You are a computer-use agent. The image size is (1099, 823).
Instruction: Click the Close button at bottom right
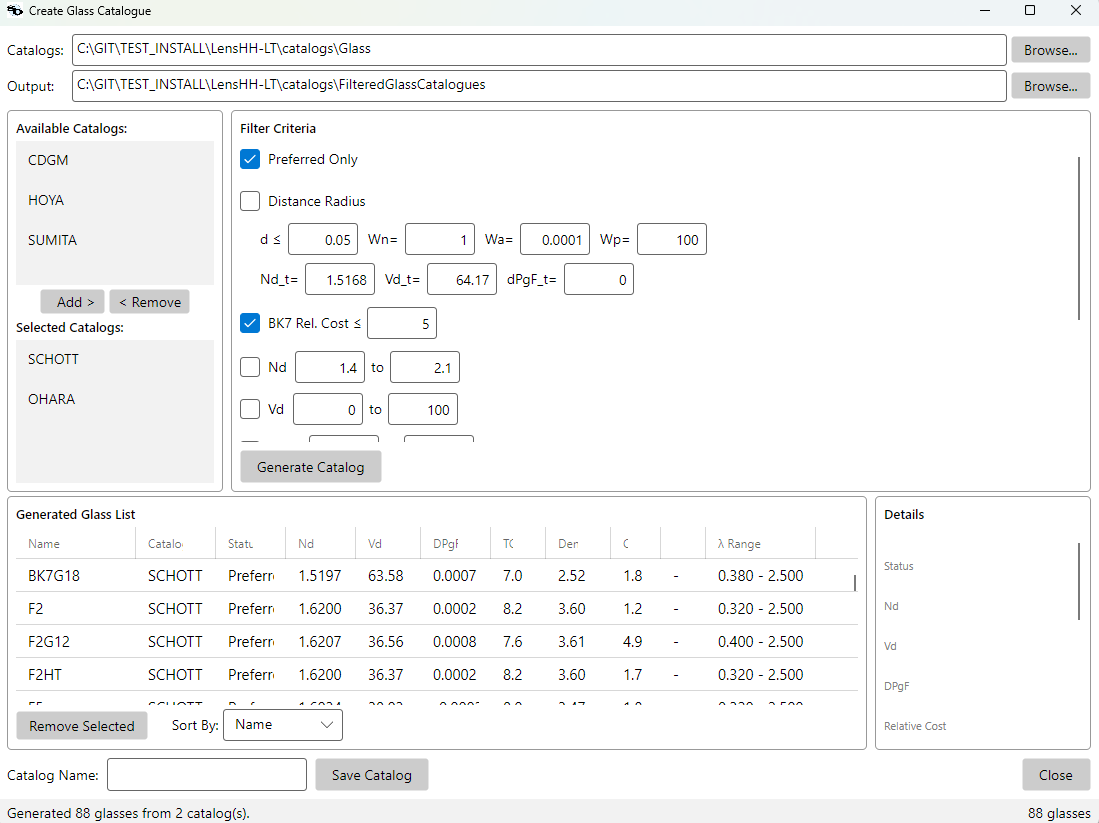(x=1056, y=775)
